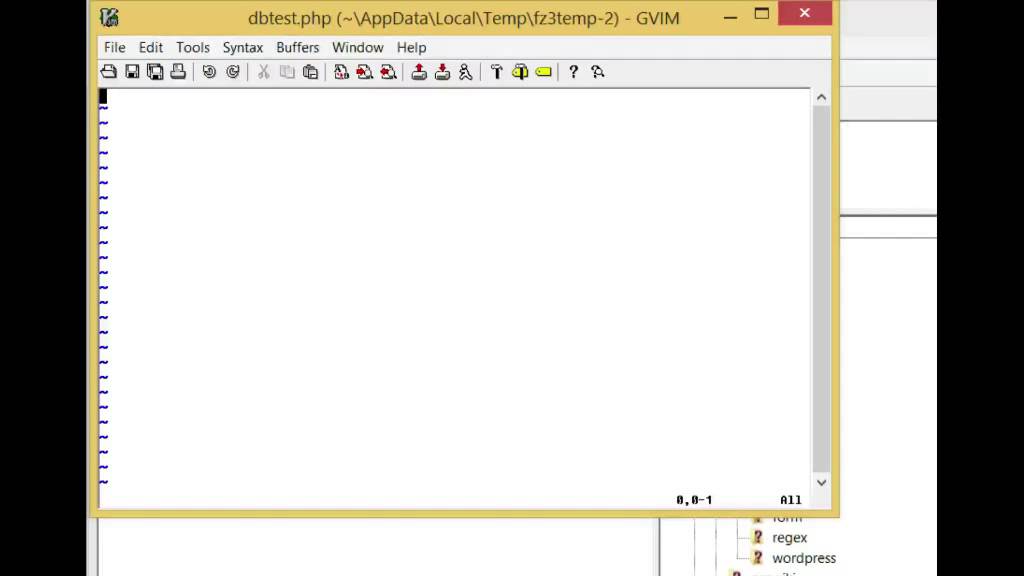Click the GVIM application icon in the title bar
Image resolution: width=1024 pixels, height=576 pixels.
(109, 17)
